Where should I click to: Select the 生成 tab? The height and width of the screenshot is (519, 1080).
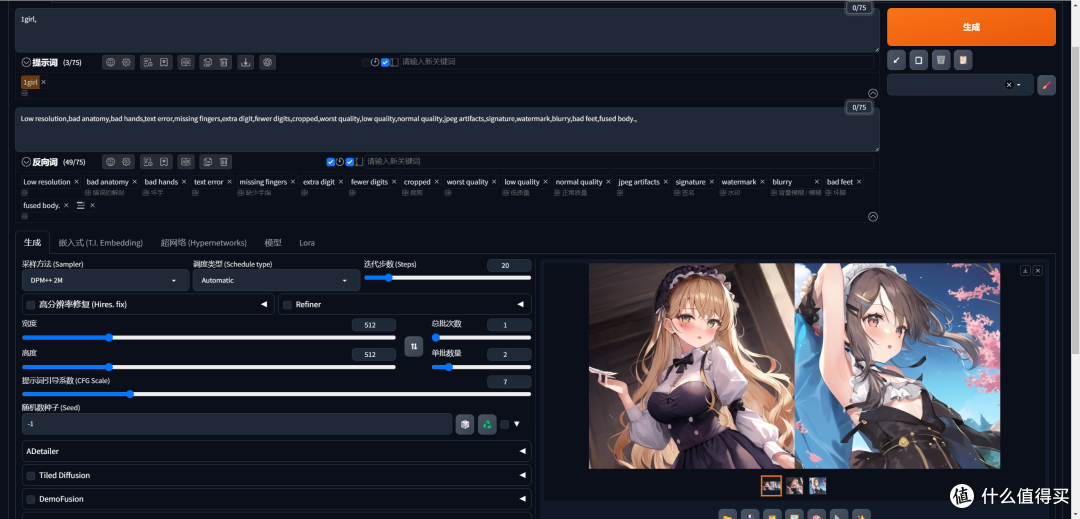[32, 243]
